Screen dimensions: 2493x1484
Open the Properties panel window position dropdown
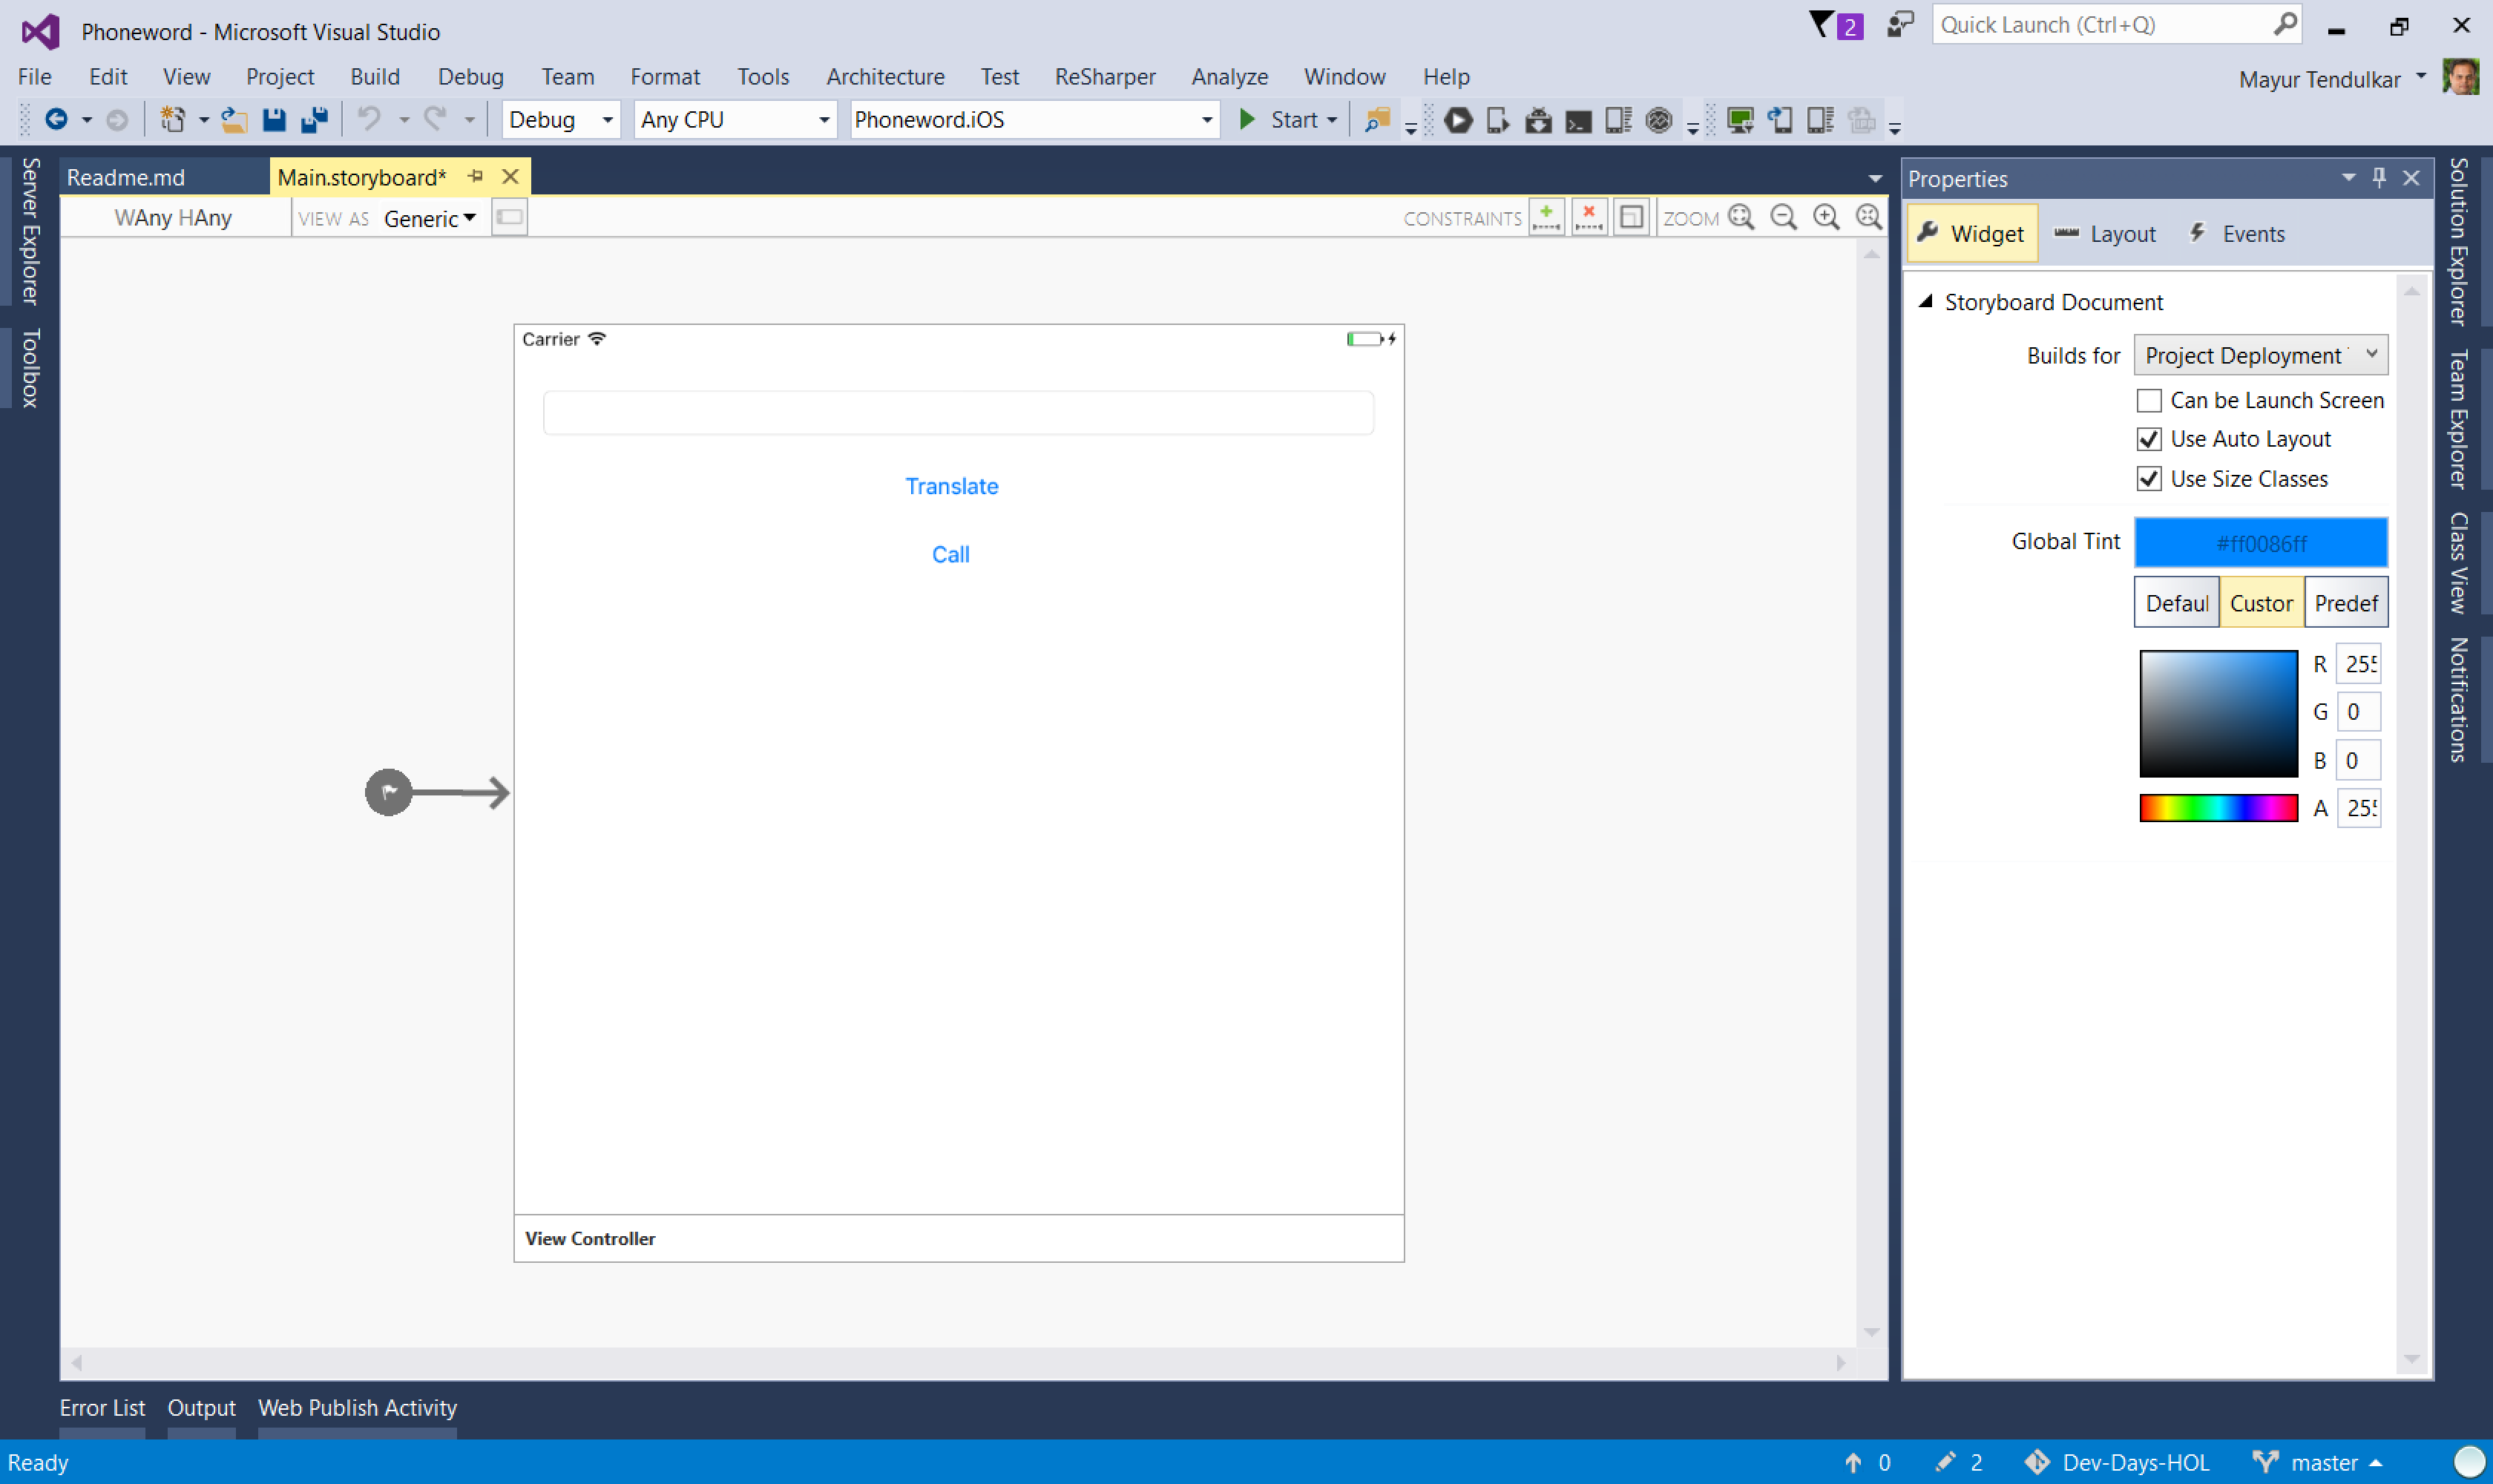(x=2348, y=178)
